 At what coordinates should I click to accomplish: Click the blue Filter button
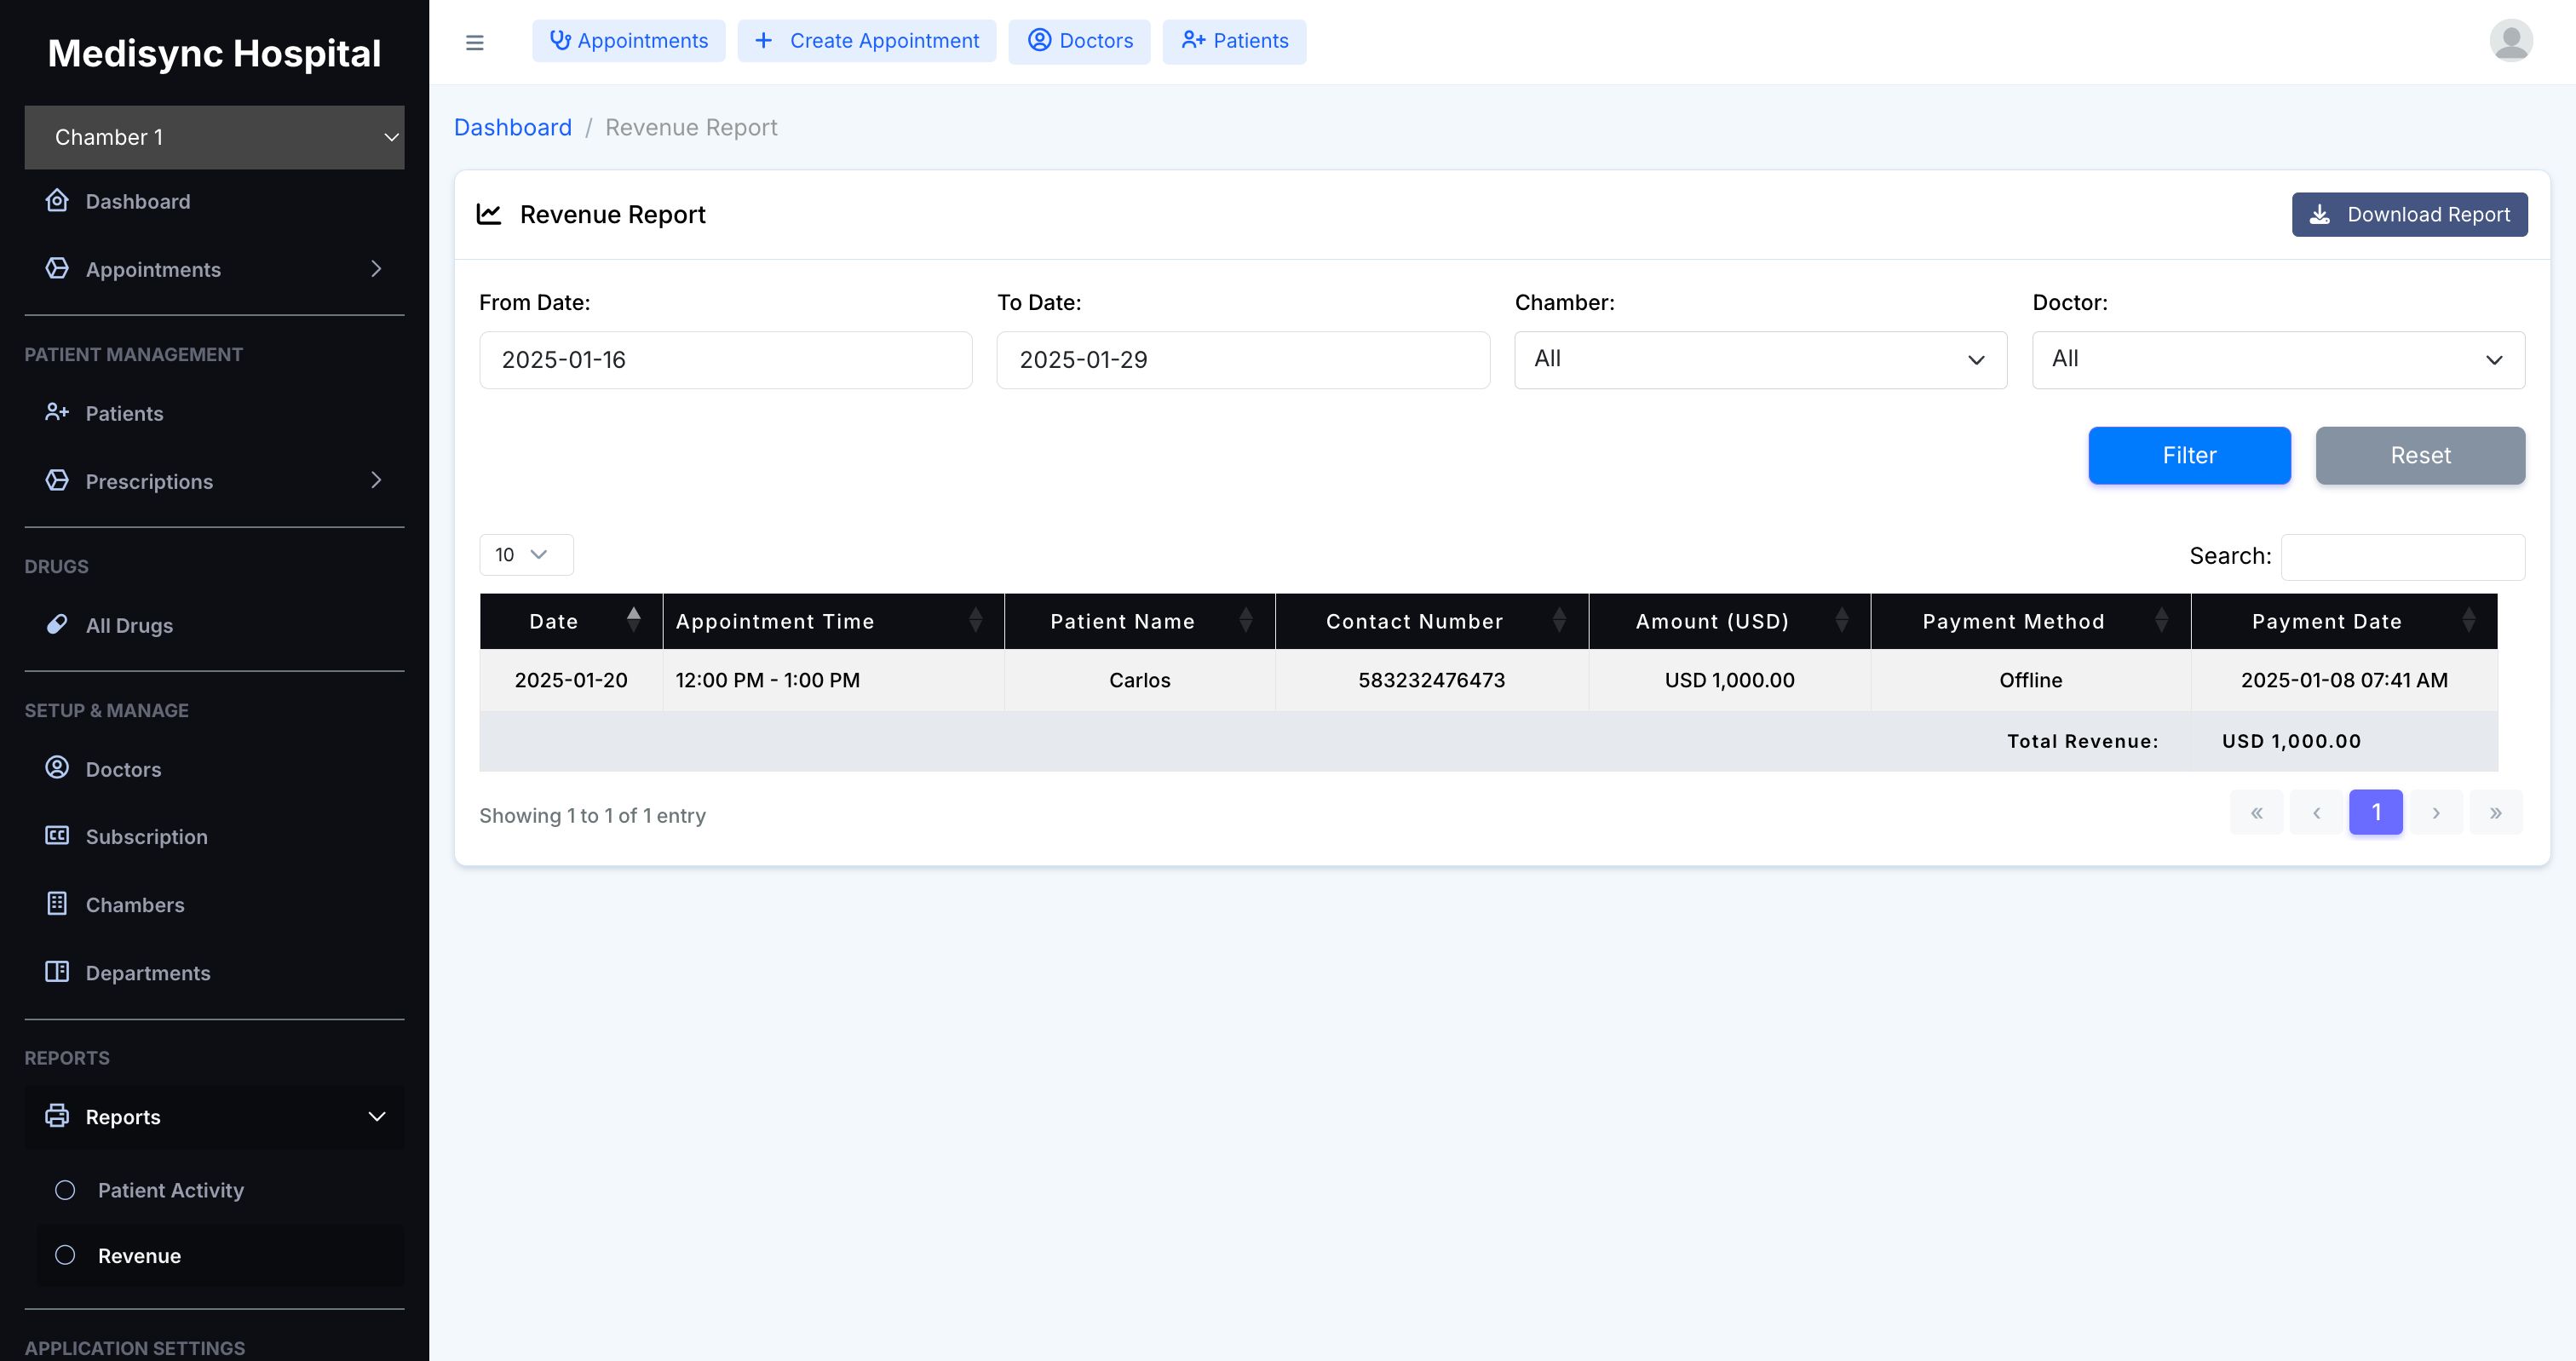(x=2188, y=455)
